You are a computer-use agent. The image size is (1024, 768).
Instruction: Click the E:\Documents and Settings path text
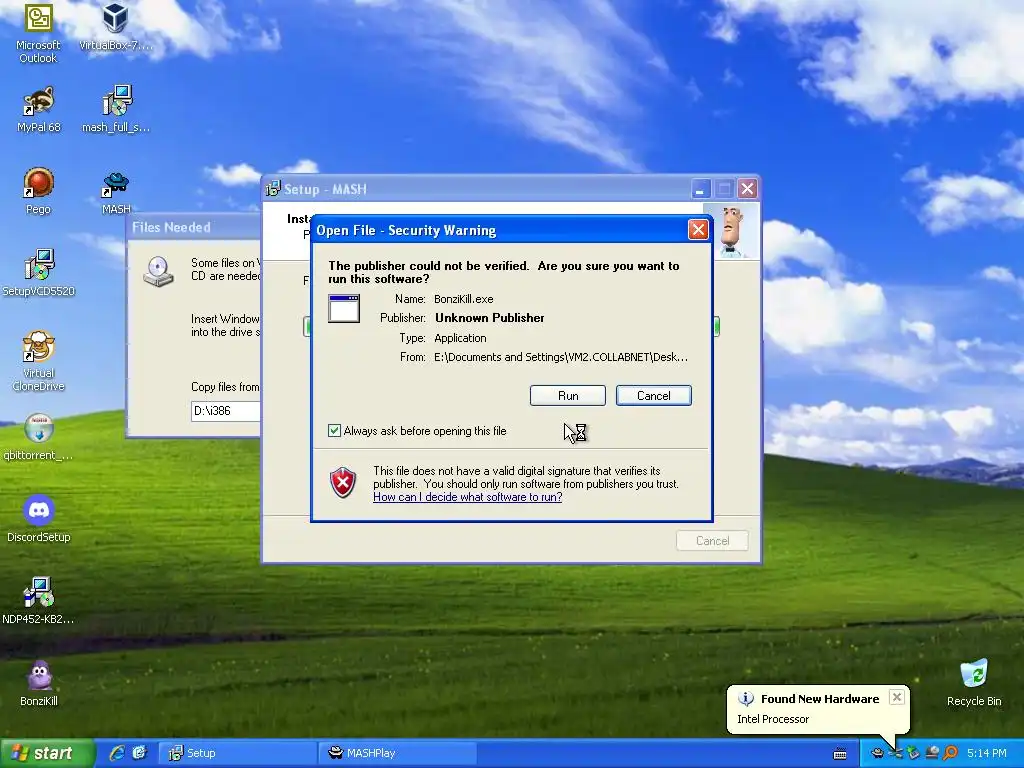coord(561,357)
